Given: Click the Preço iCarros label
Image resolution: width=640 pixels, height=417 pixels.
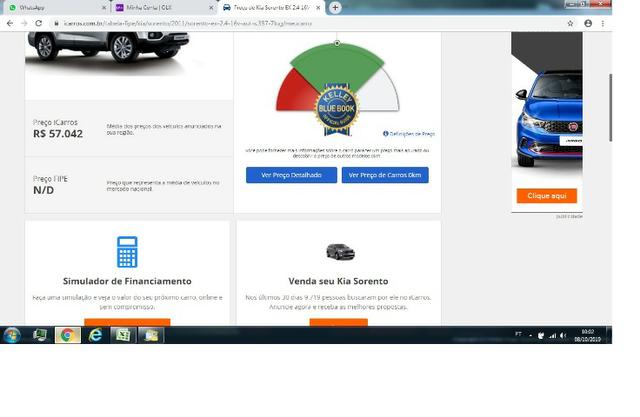Looking at the screenshot, I should tap(55, 122).
